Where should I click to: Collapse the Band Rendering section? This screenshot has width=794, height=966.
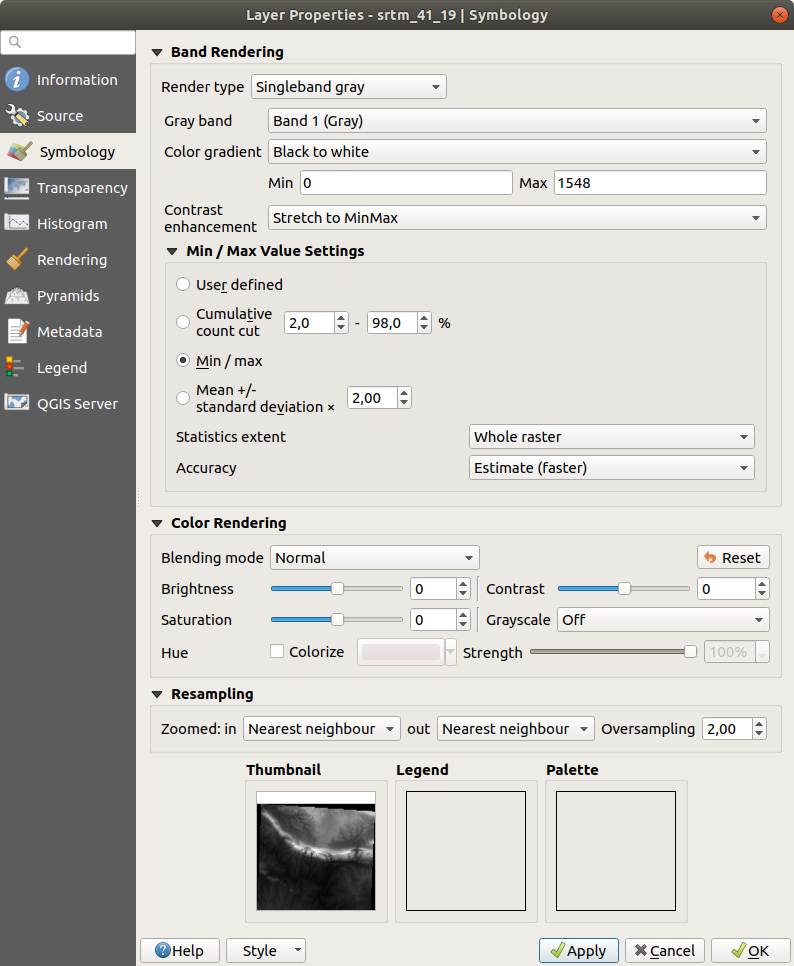pos(157,52)
